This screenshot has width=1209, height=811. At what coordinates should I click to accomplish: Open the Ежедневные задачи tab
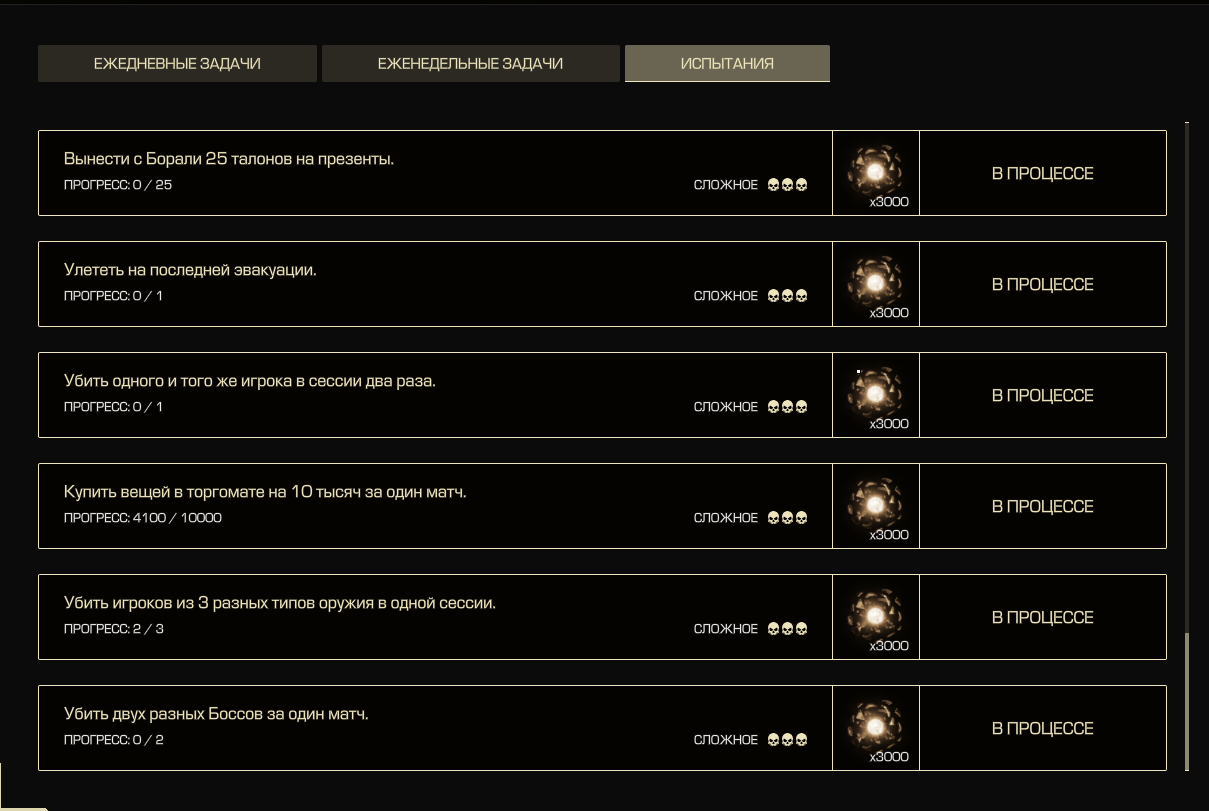coord(177,63)
